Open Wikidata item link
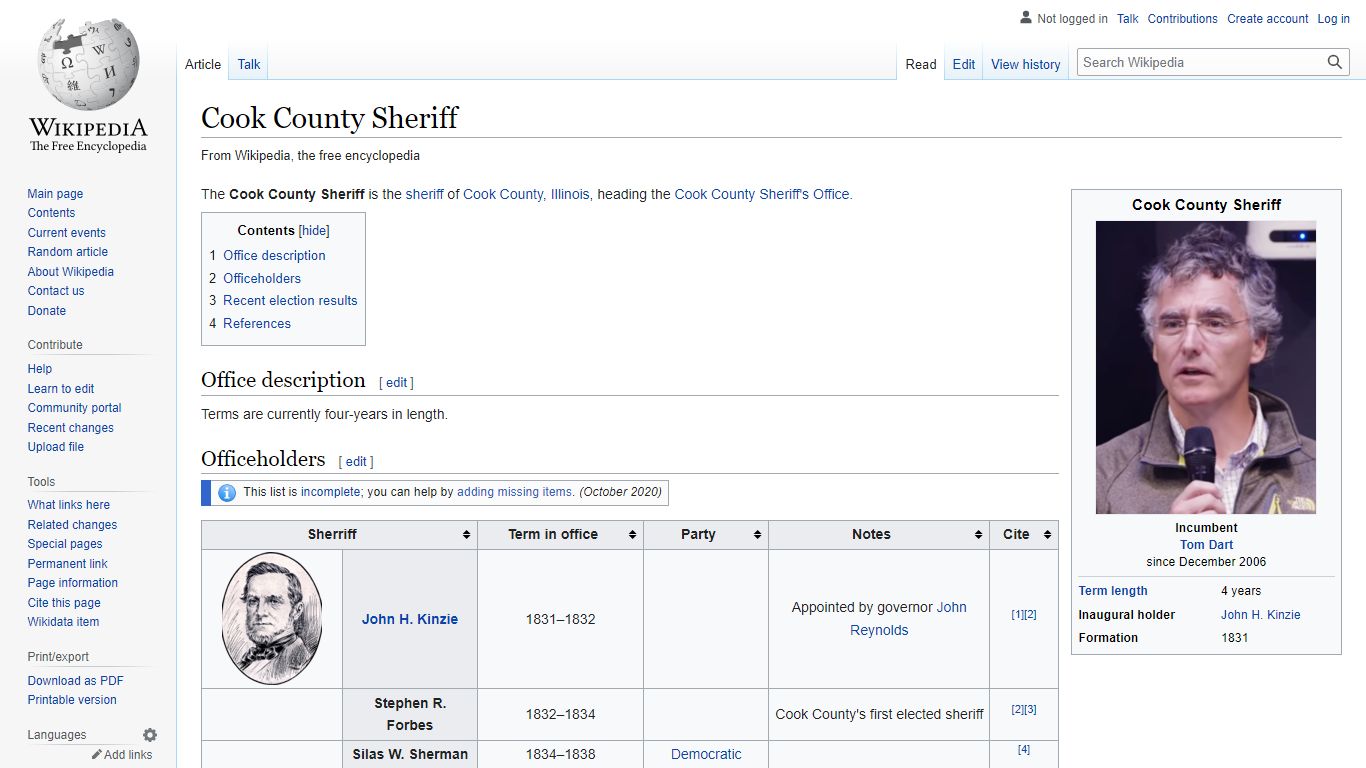 click(63, 622)
